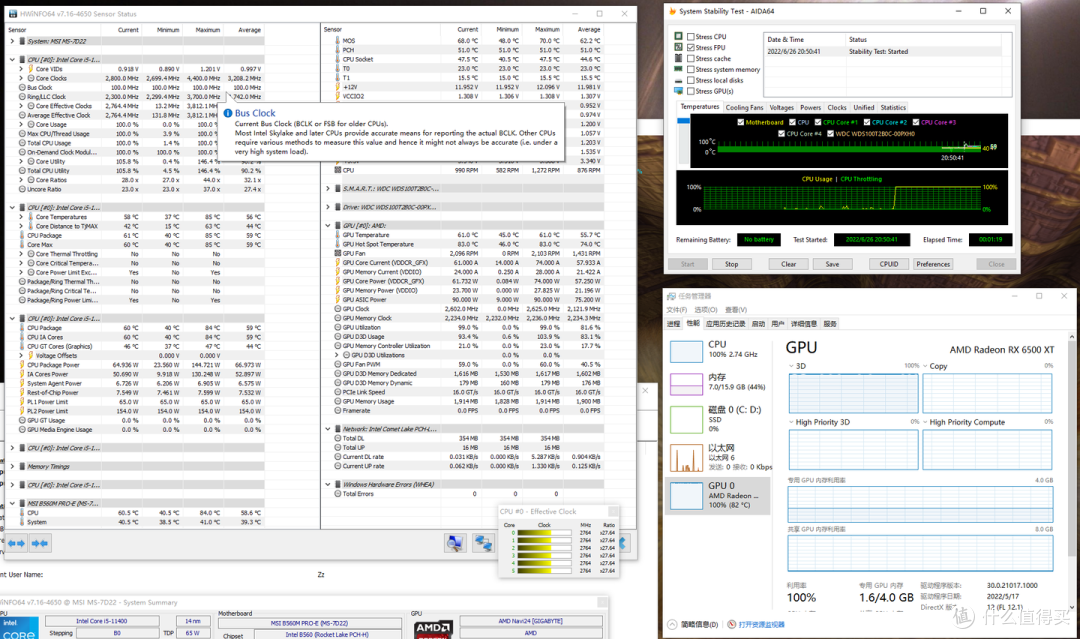
Task: Switch to the Statistics tab in AIDA64
Action: tap(893, 107)
